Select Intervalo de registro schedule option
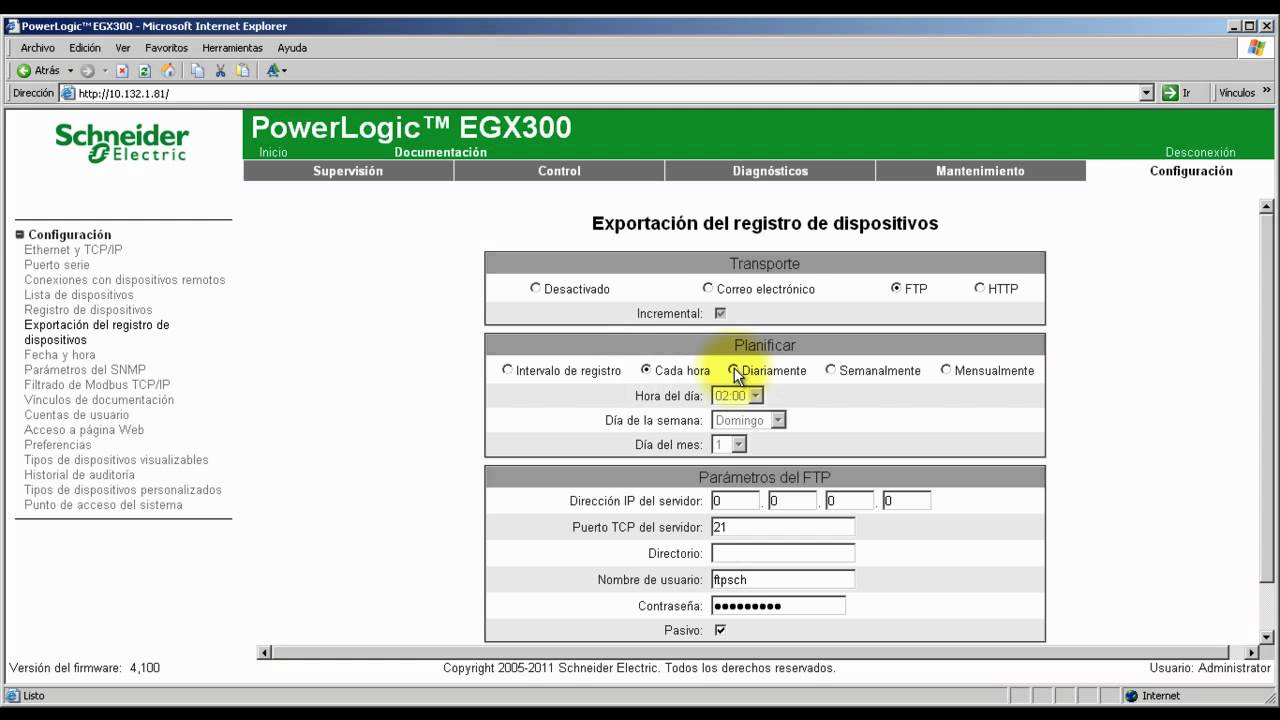 pos(508,370)
